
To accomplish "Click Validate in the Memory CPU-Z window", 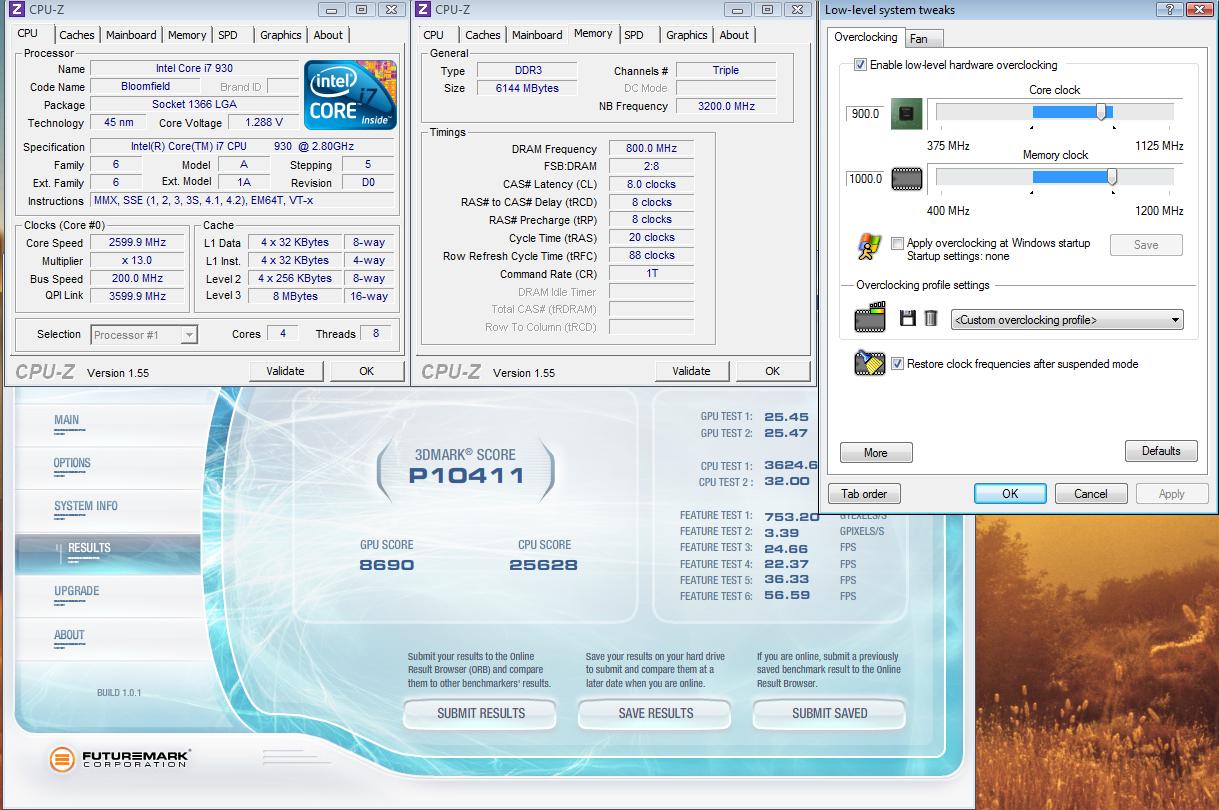I will click(x=691, y=371).
